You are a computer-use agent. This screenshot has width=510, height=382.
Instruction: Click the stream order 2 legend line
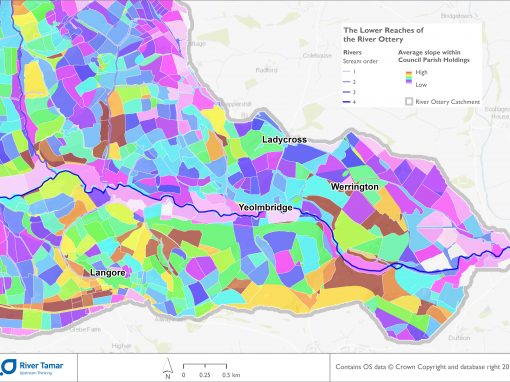coord(347,82)
